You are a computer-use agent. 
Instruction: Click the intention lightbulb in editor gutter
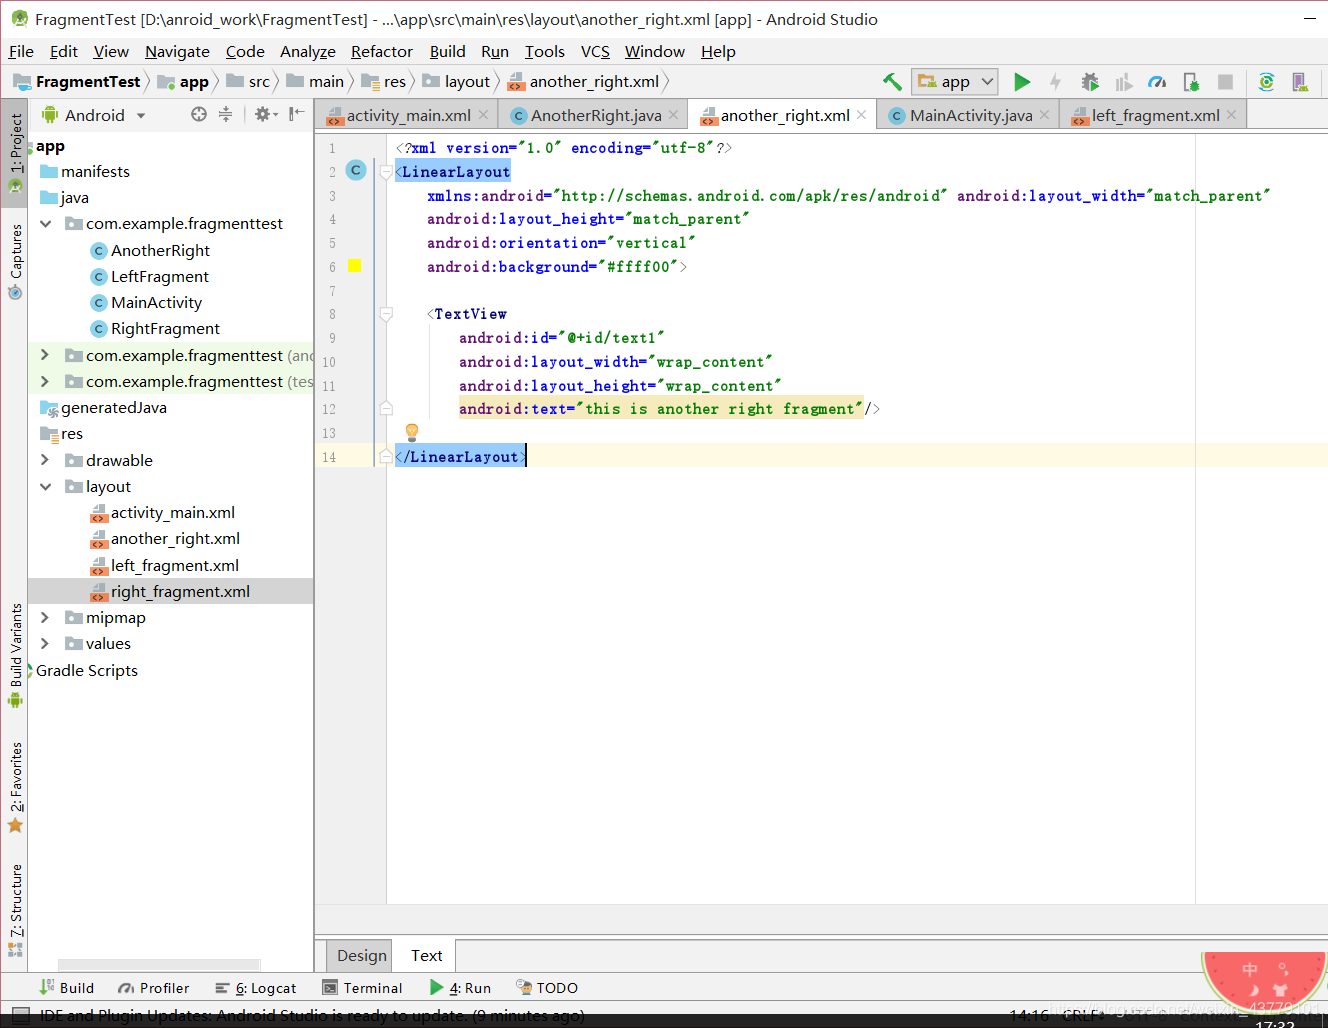(412, 432)
